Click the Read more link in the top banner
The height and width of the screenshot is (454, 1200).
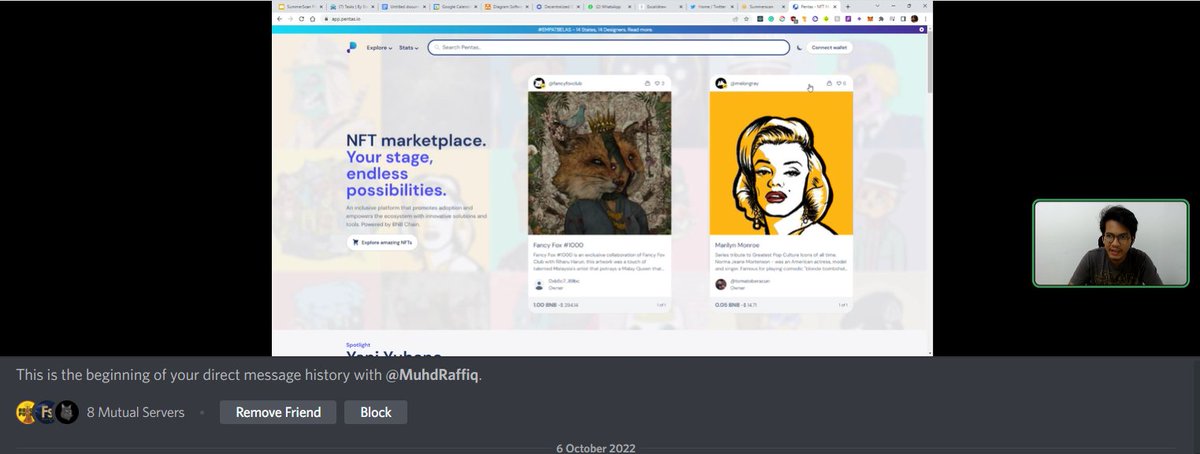(642, 30)
